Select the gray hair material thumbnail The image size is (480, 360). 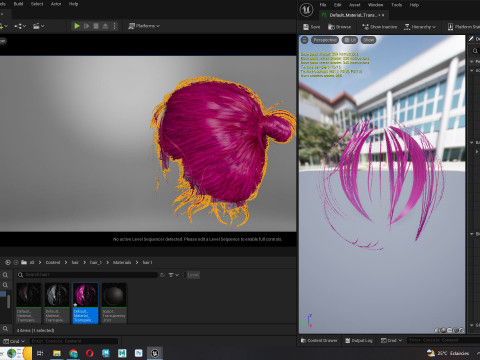coord(57,303)
